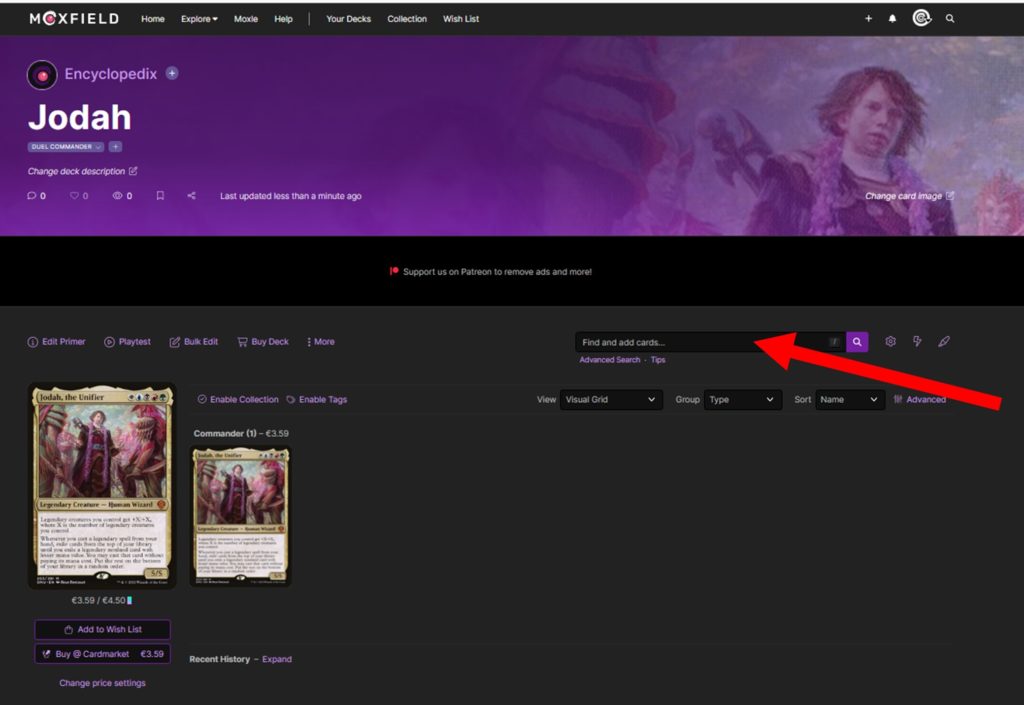Click Playtest button
Viewport: 1024px width, 705px height.
click(127, 341)
